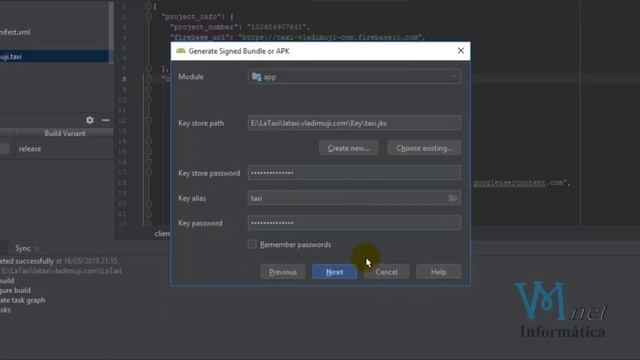This screenshot has width=640, height=360.
Task: Click the firebase_url line in the editor
Action: click(297, 37)
